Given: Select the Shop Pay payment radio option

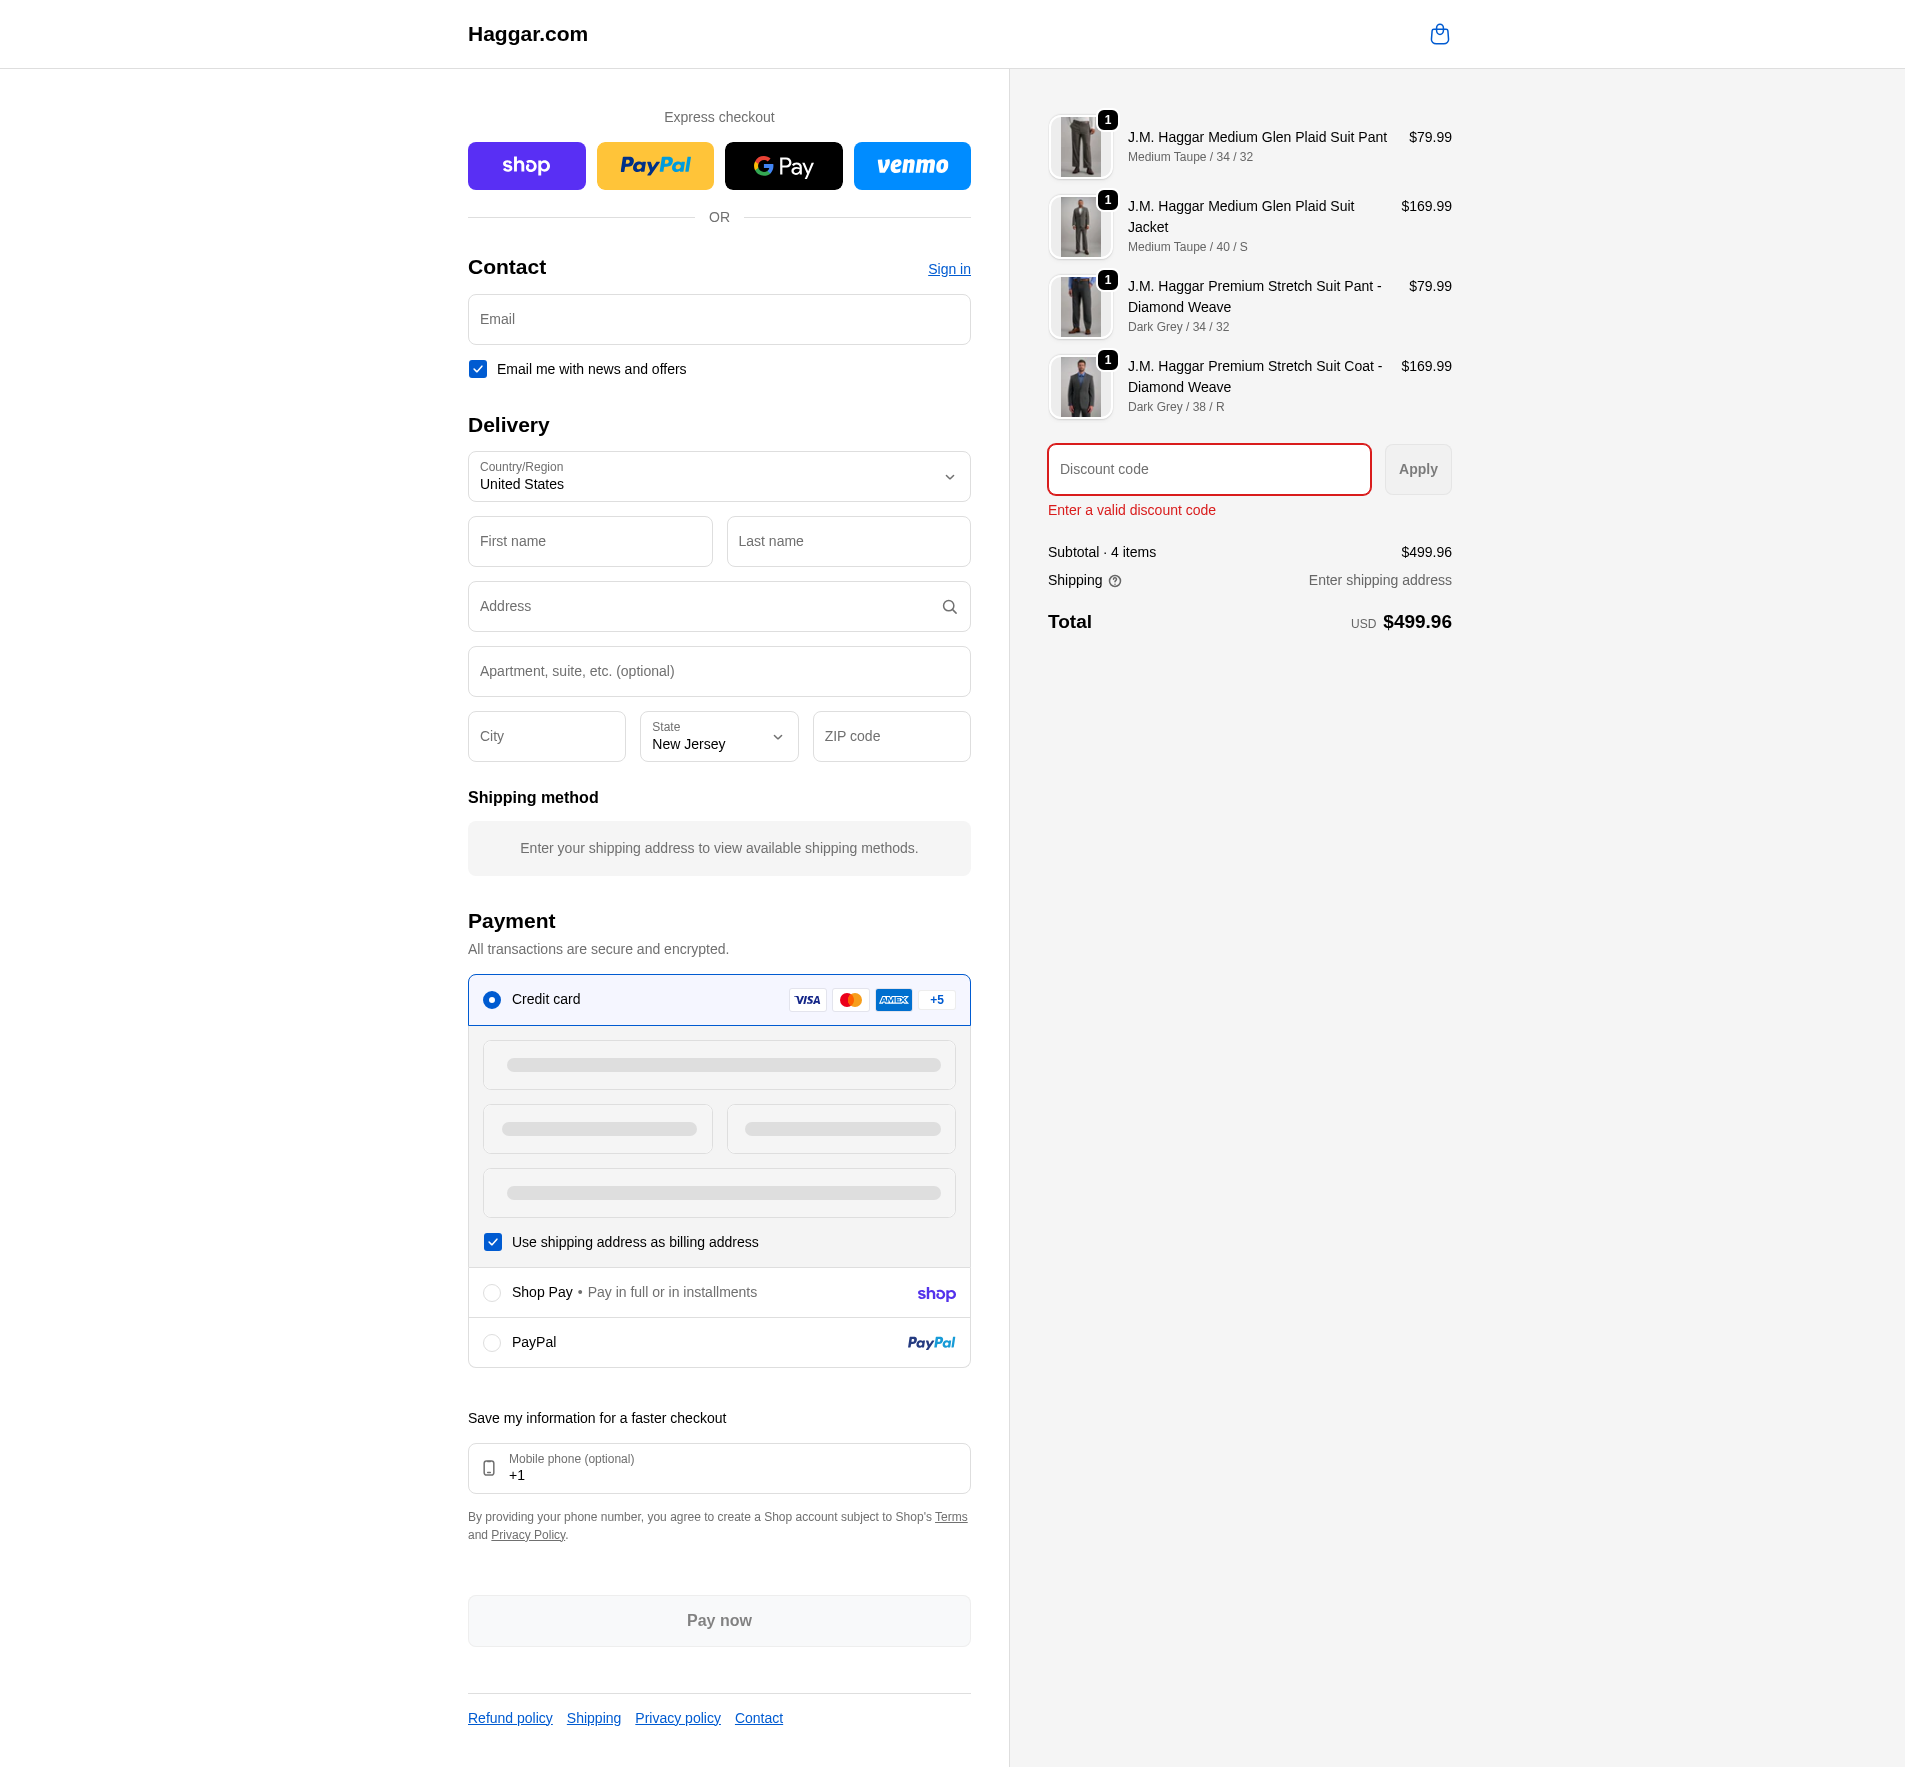Looking at the screenshot, I should [x=492, y=1293].
